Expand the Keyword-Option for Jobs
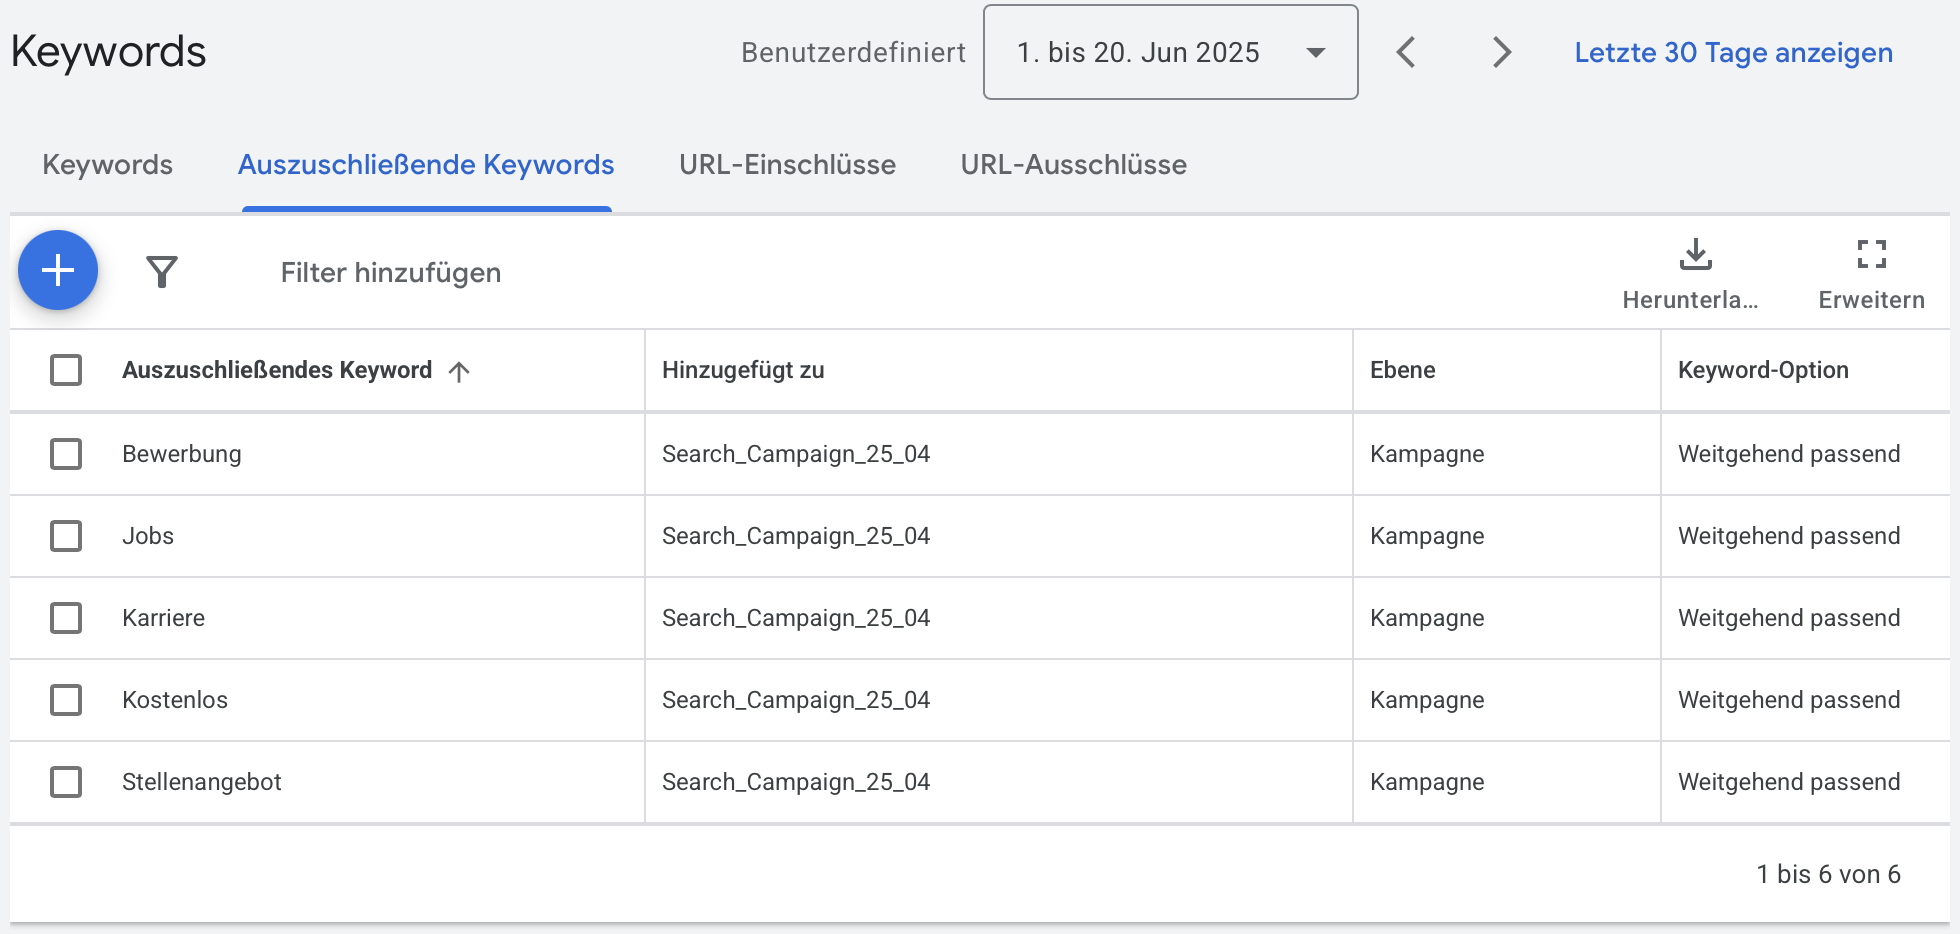Viewport: 1960px width, 934px height. tap(1788, 535)
